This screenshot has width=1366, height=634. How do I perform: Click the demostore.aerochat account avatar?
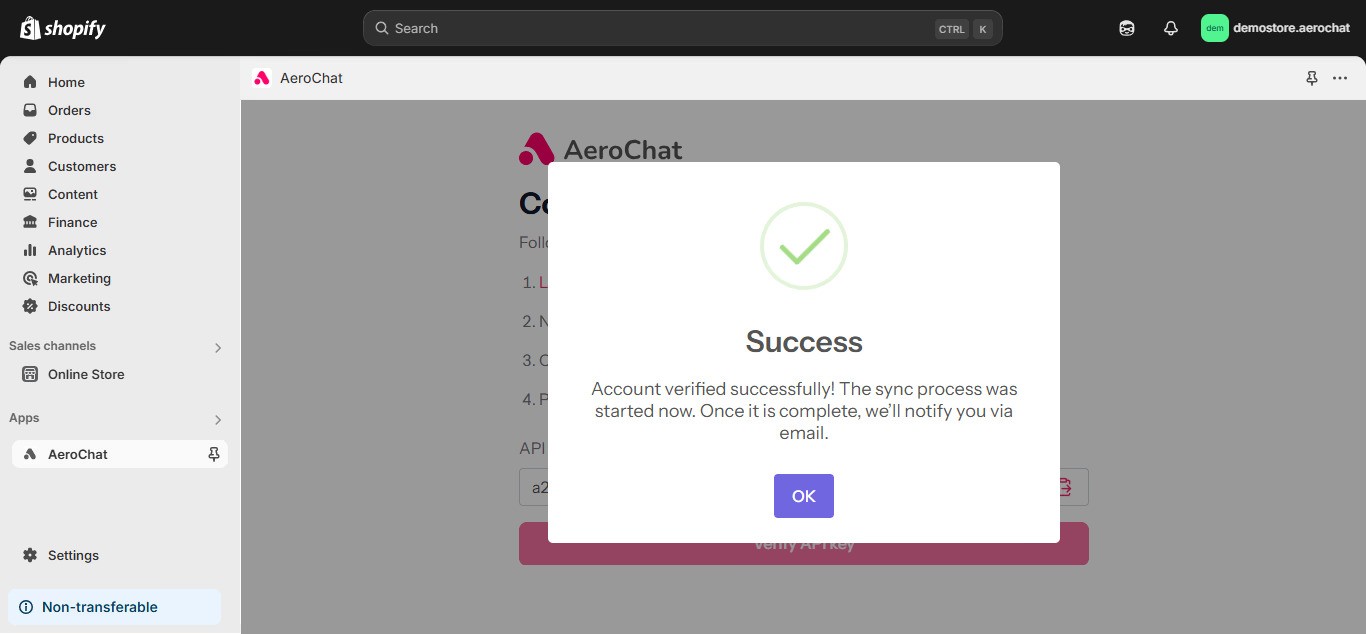point(1214,28)
